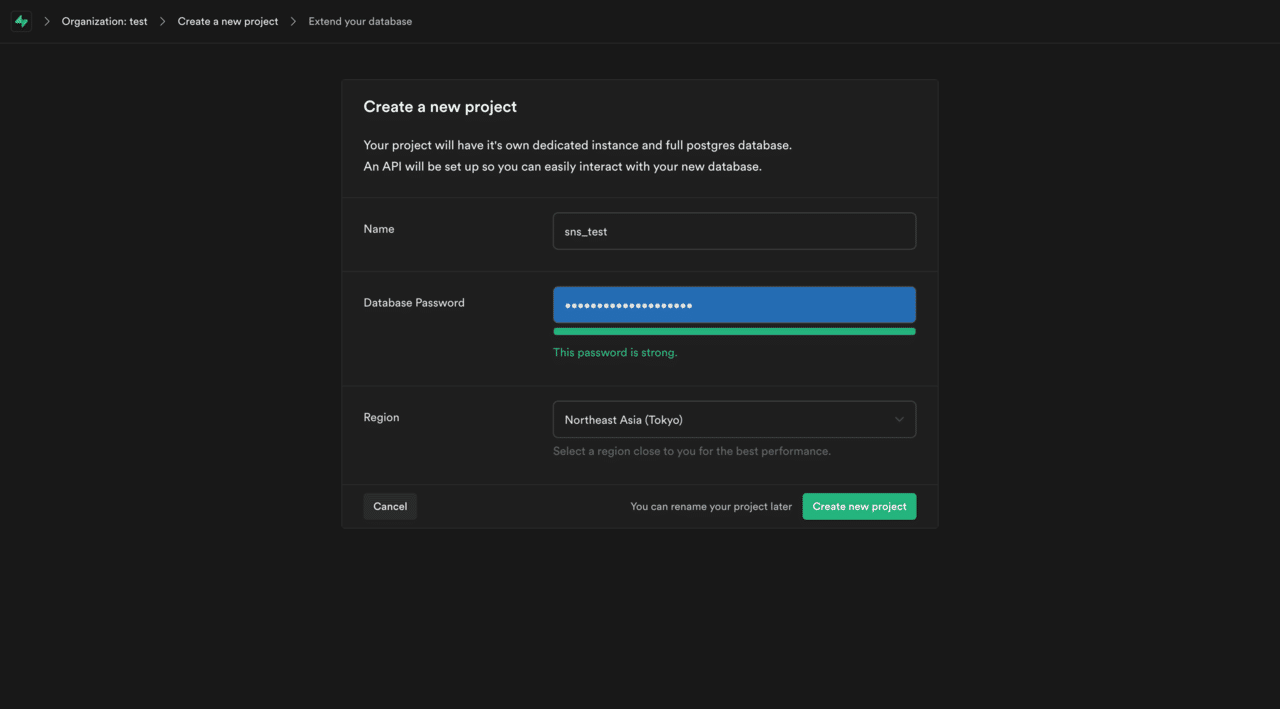
Task: Click the Region label
Action: click(381, 417)
